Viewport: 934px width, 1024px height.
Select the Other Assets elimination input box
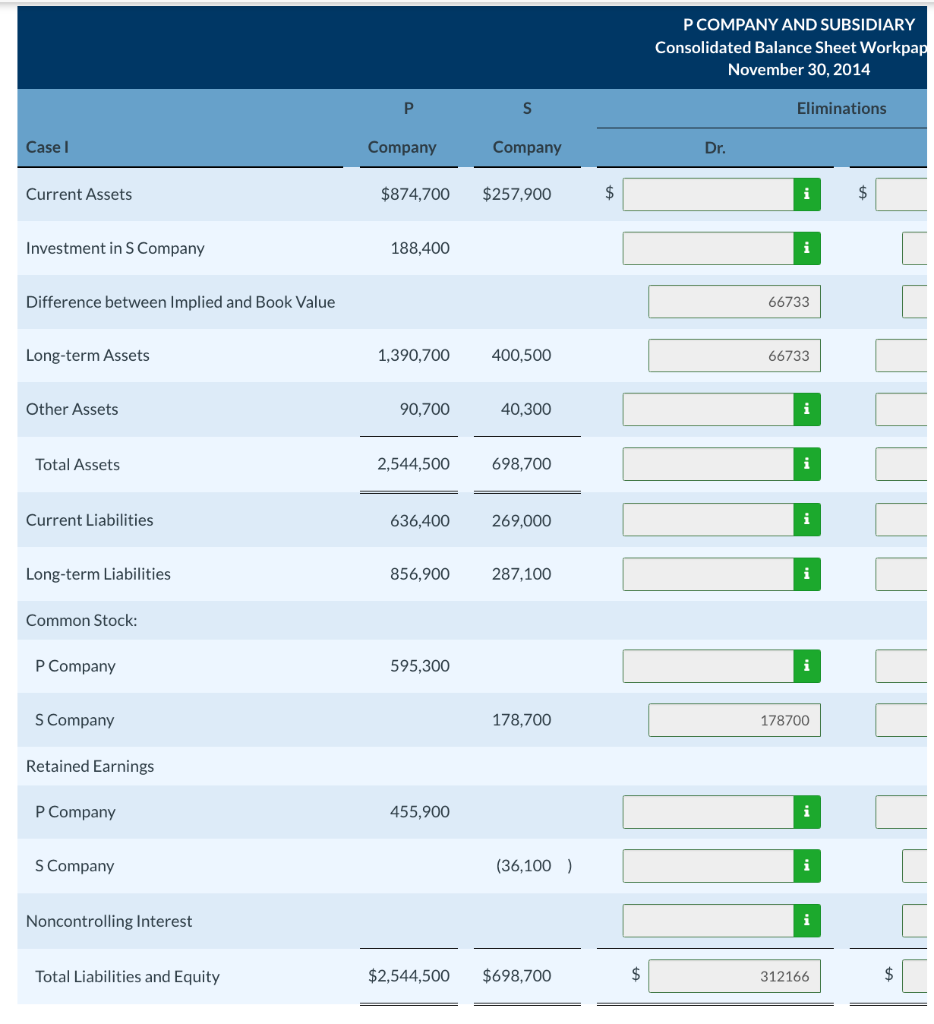(x=710, y=409)
